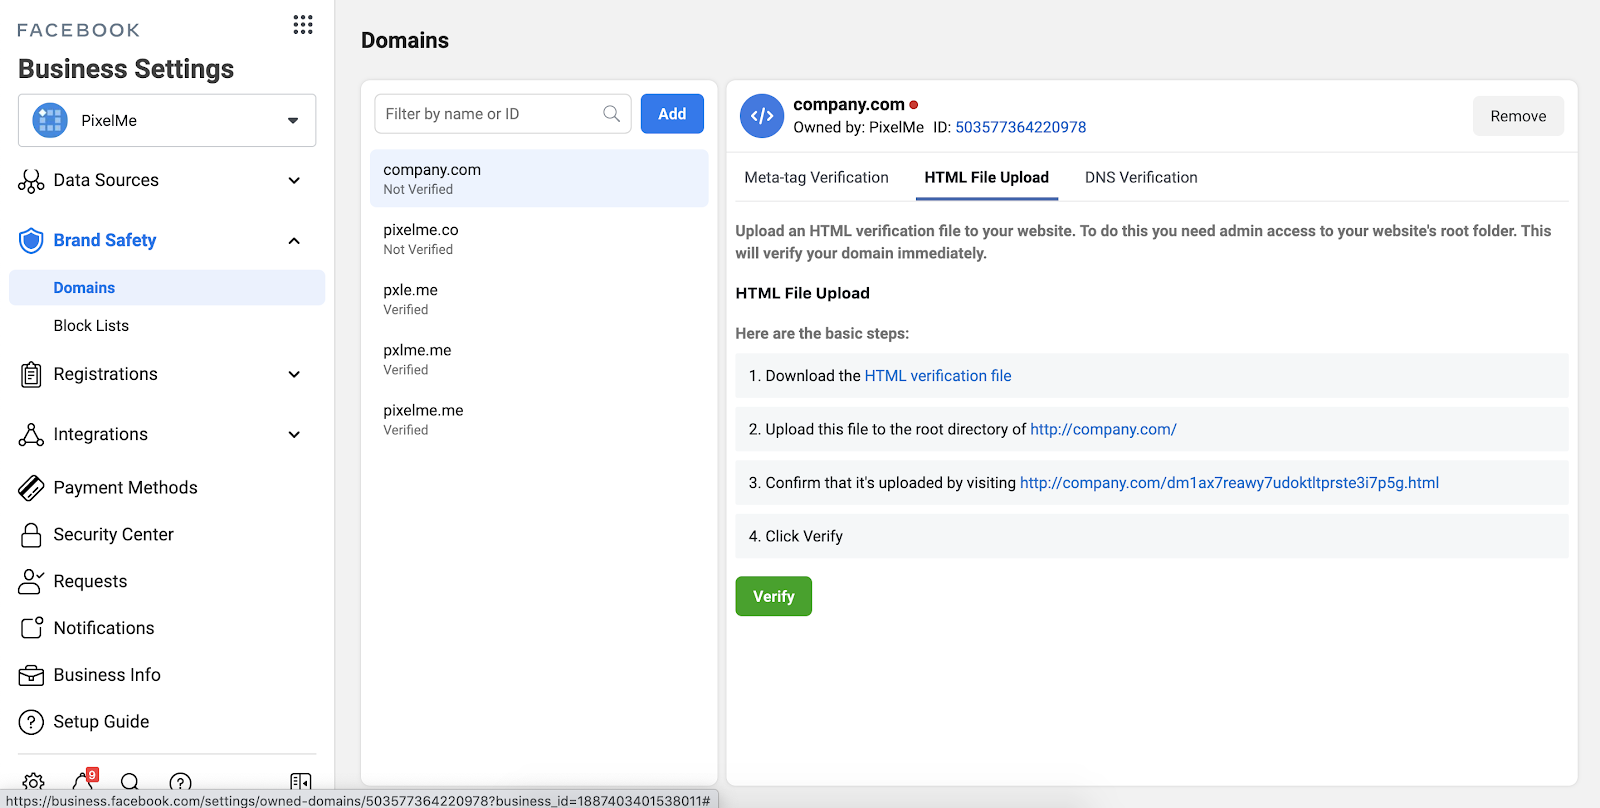1600x808 pixels.
Task: Click the Notifications sidebar icon
Action: [31, 628]
